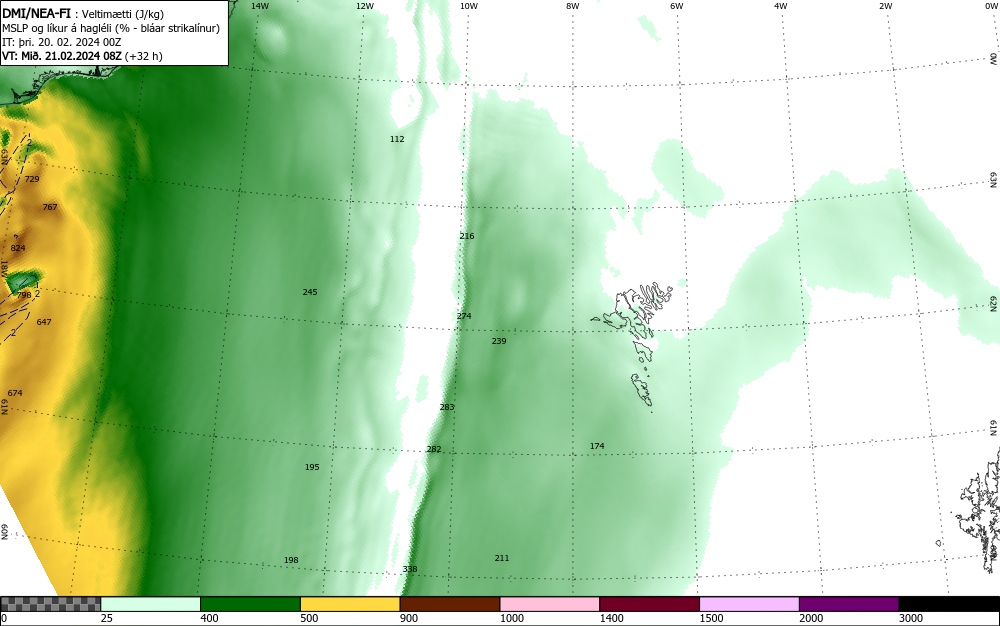Click the 8W longitude label

click(573, 6)
